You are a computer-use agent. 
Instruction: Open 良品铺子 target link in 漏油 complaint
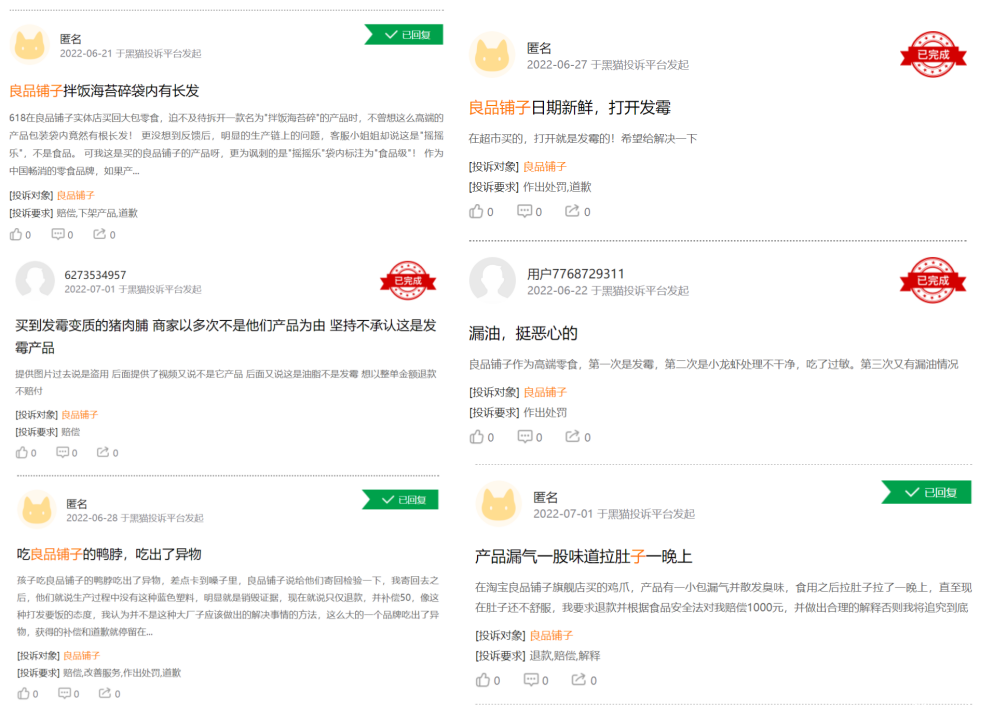pos(545,392)
